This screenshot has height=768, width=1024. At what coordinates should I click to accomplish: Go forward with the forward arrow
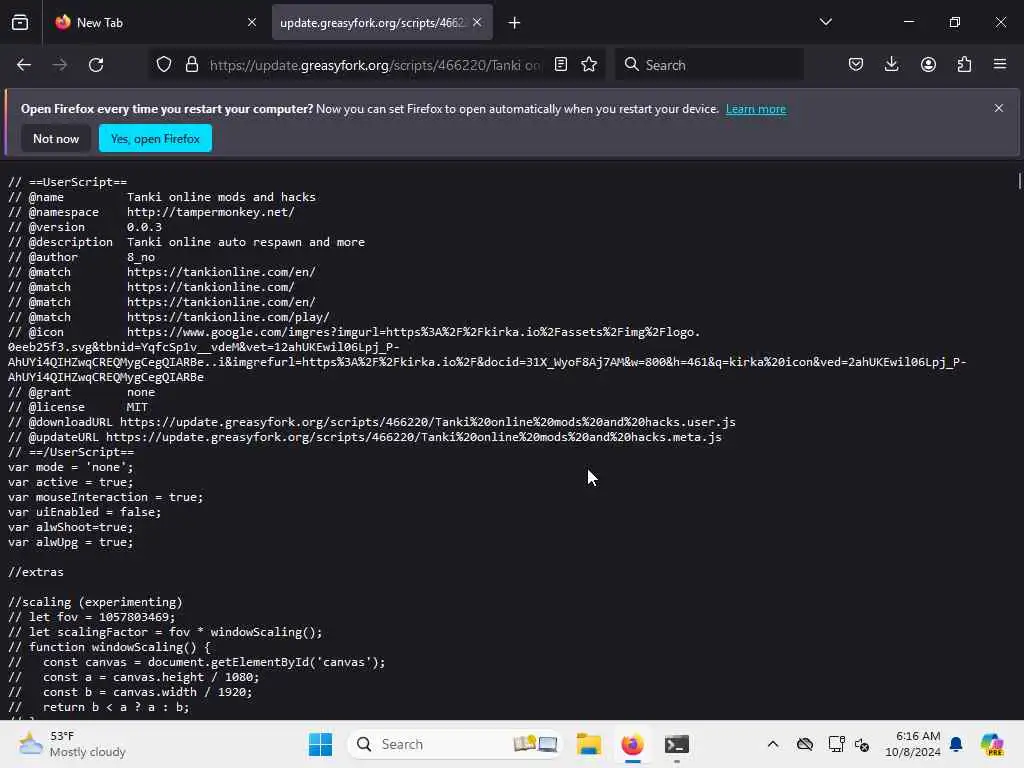click(59, 65)
